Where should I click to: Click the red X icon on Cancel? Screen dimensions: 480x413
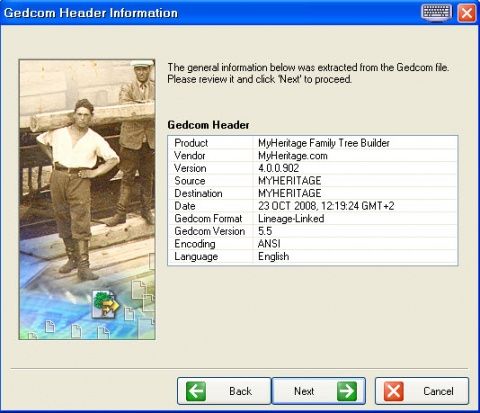pyautogui.click(x=394, y=391)
